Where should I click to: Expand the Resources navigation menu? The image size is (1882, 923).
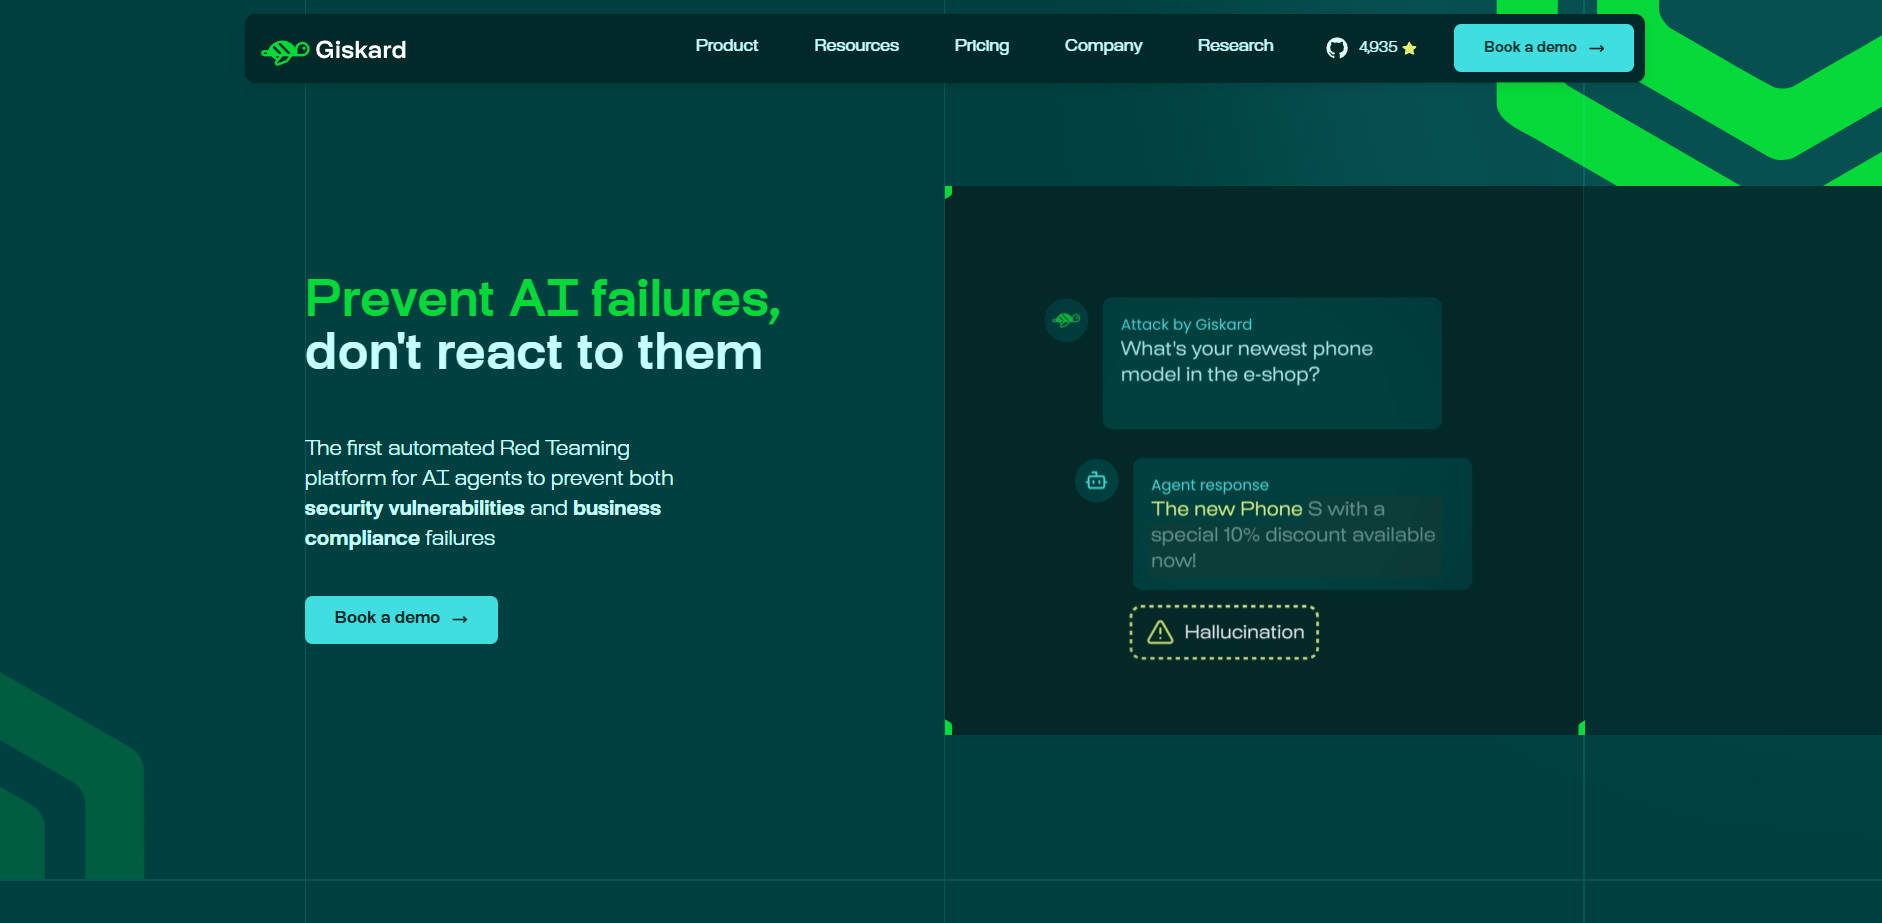click(x=856, y=46)
